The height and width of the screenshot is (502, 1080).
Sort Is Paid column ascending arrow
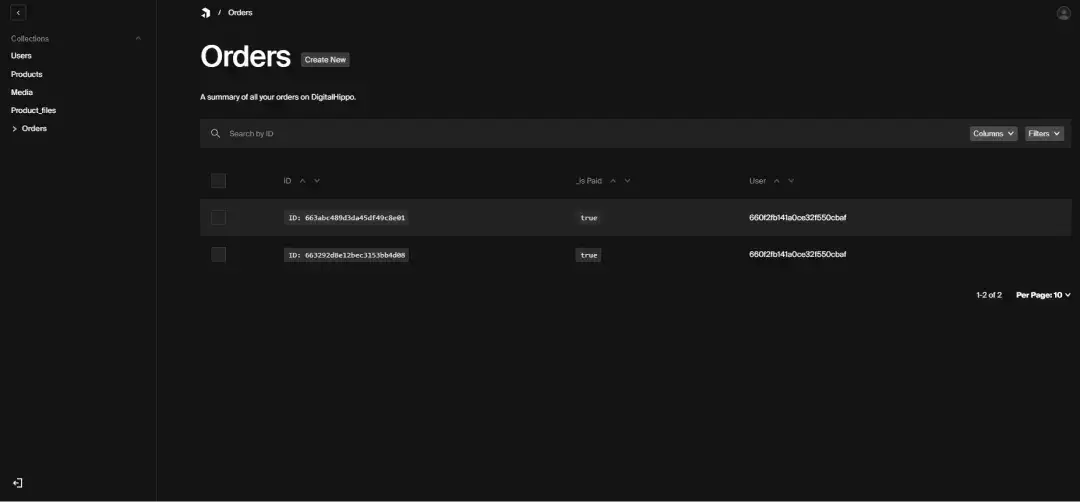pyautogui.click(x=613, y=181)
